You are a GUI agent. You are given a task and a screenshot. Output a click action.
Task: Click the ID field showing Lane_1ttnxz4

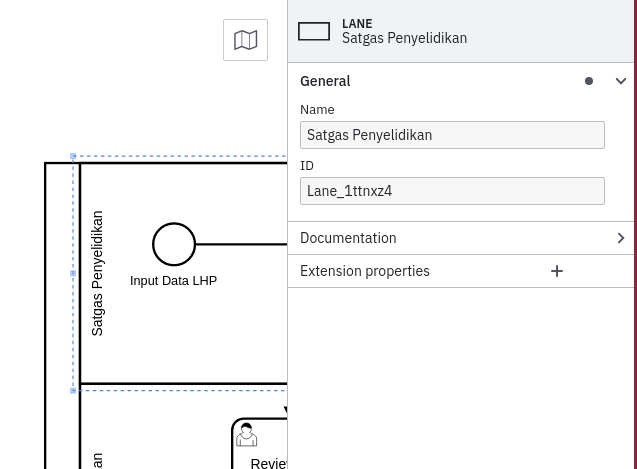(x=452, y=191)
